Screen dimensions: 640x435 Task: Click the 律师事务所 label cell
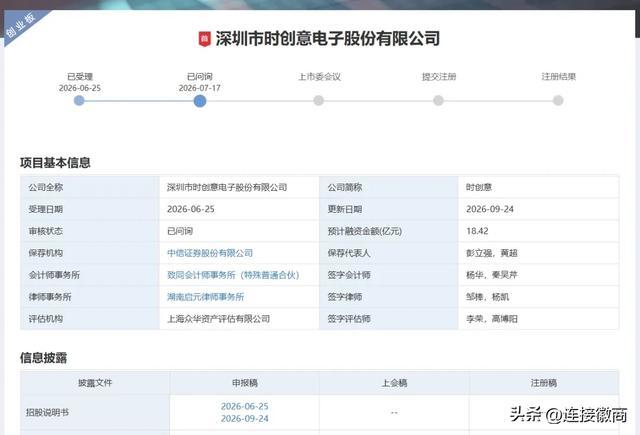(90, 297)
